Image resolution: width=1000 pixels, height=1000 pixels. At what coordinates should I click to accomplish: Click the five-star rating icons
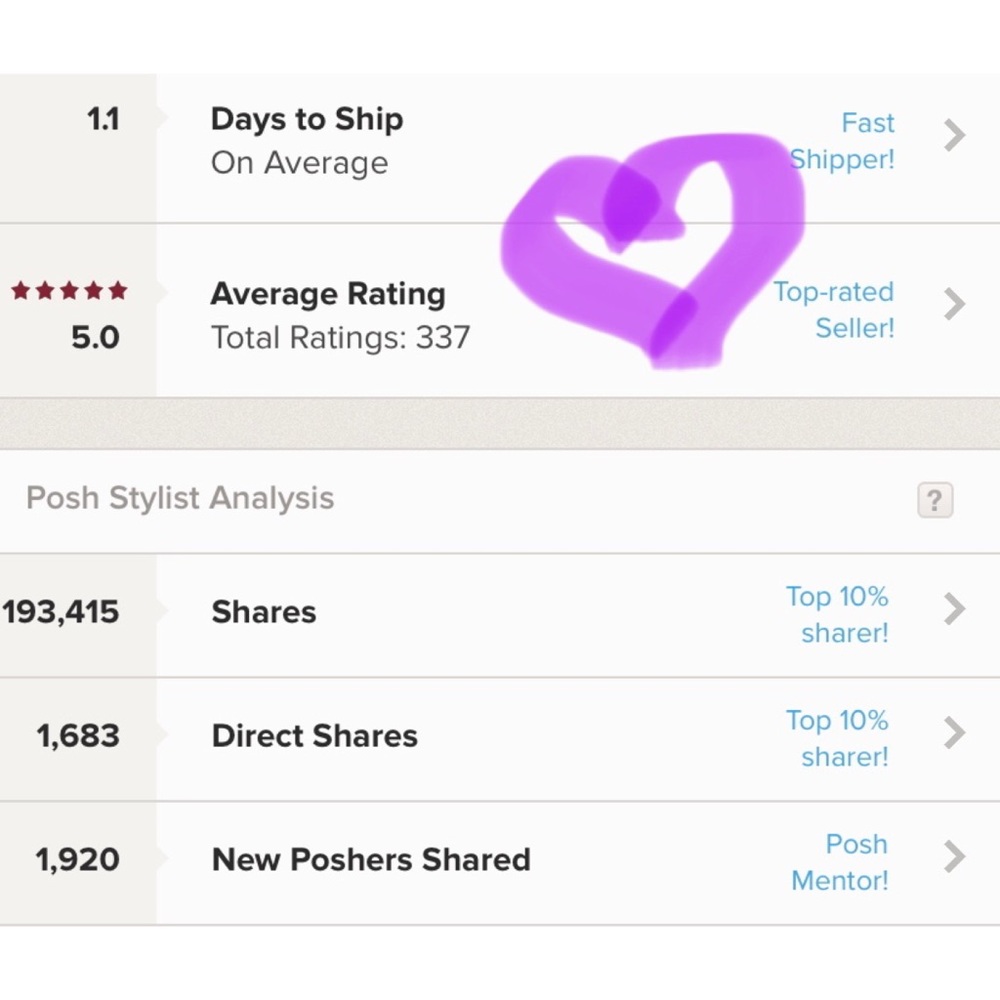pyautogui.click(x=69, y=291)
